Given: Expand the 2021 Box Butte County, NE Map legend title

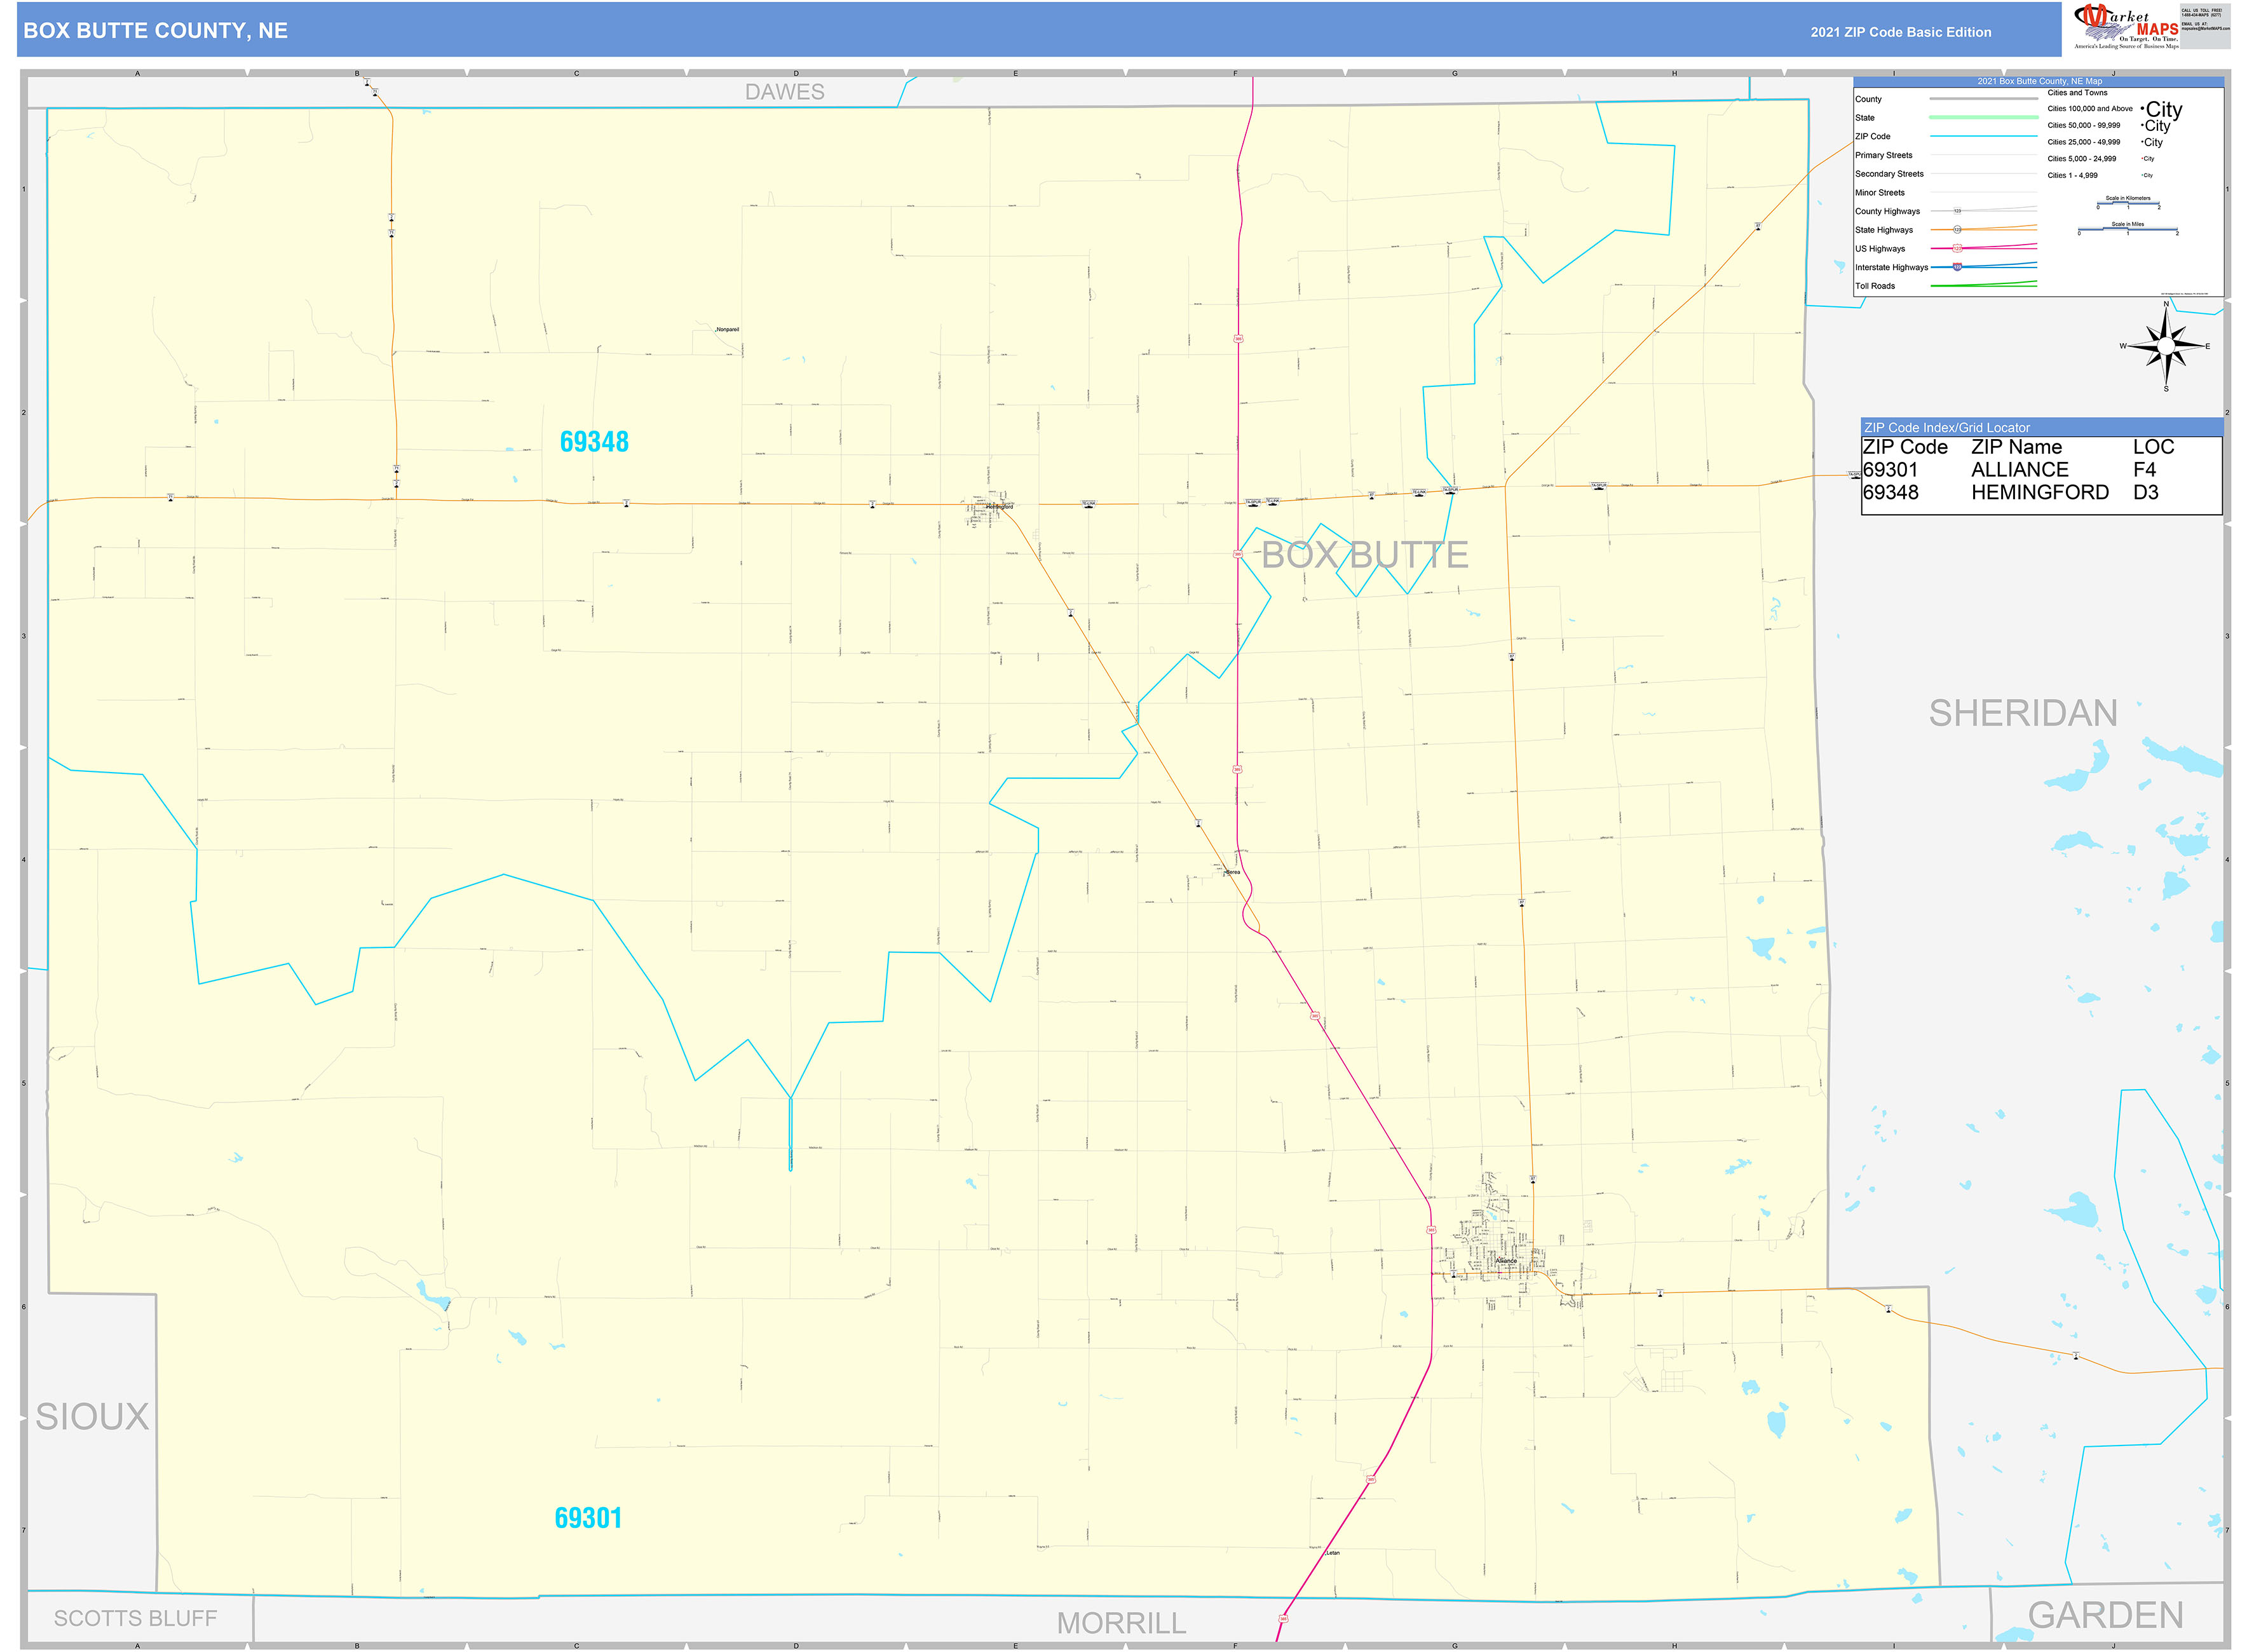Looking at the screenshot, I should coord(2040,81).
